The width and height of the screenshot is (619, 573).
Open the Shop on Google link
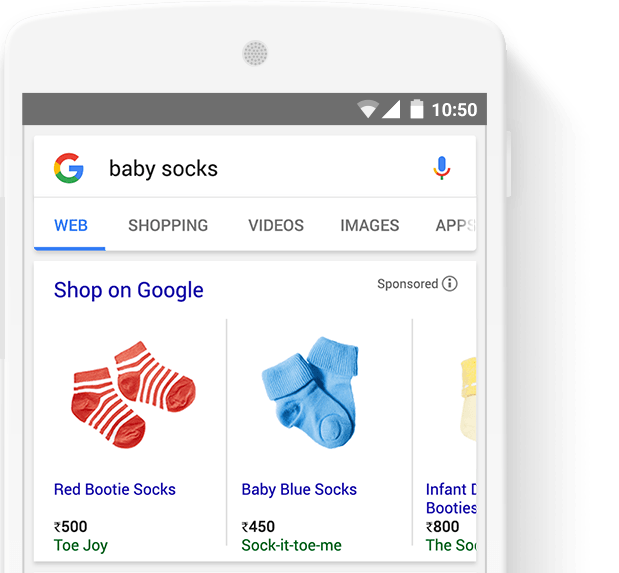coord(129,290)
